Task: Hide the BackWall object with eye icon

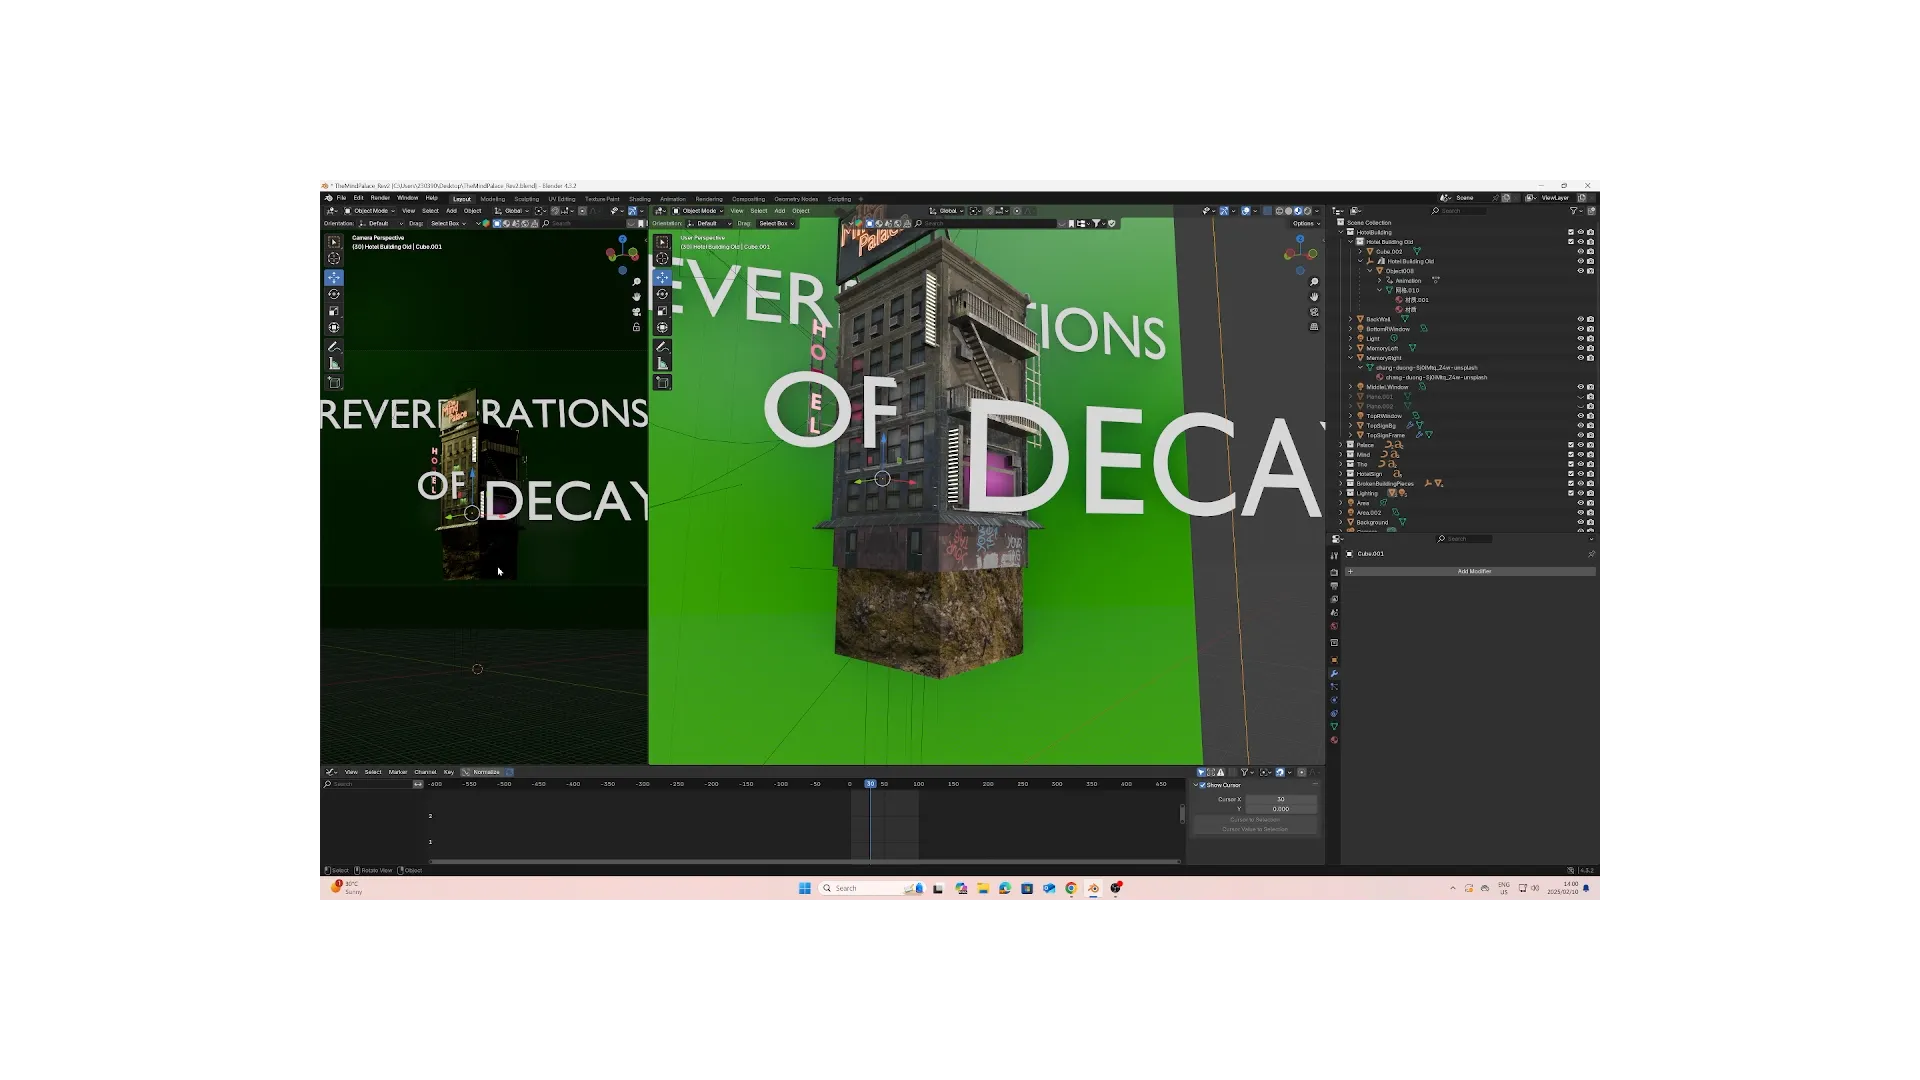Action: pos(1580,319)
